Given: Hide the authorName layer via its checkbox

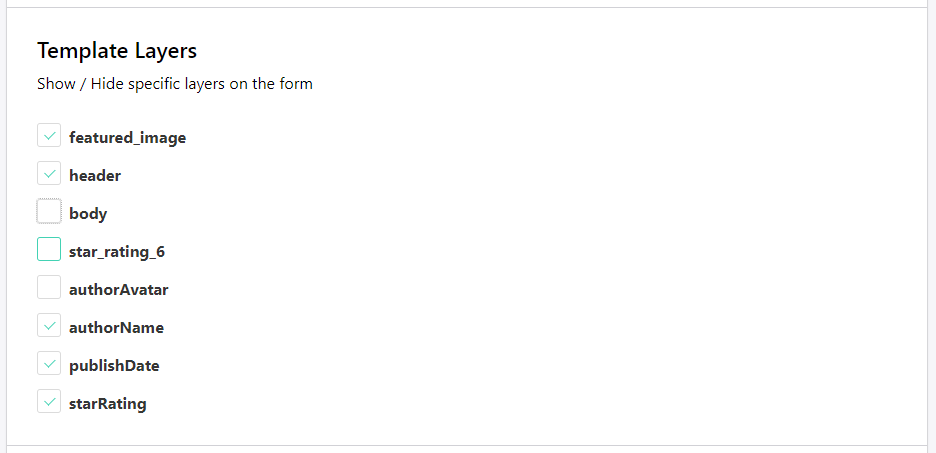Looking at the screenshot, I should (49, 326).
